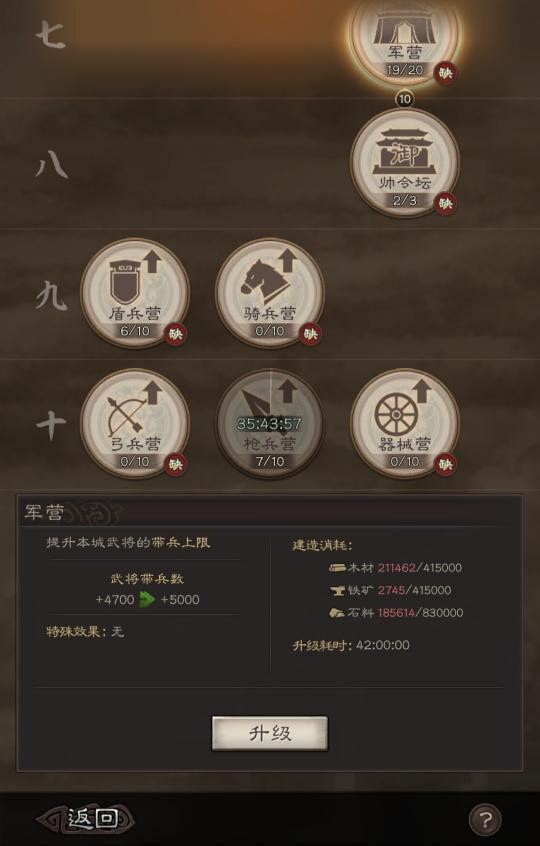The image size is (540, 846).
Task: Click the 35:43:57 upgrade countdown timer
Action: pos(269,424)
